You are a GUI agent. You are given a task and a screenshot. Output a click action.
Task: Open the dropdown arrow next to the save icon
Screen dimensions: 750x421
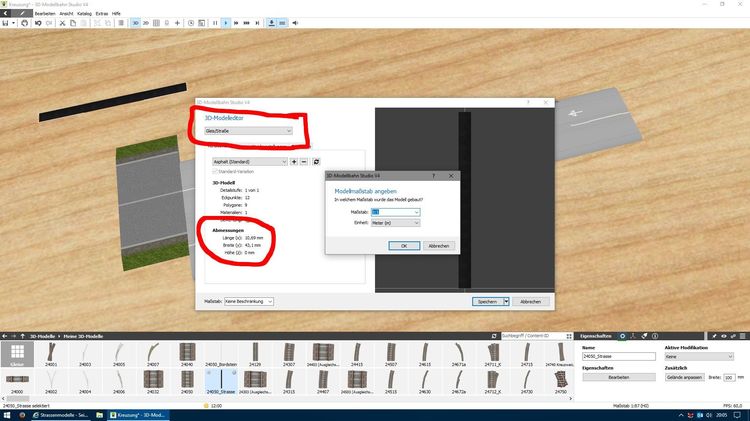13,23
